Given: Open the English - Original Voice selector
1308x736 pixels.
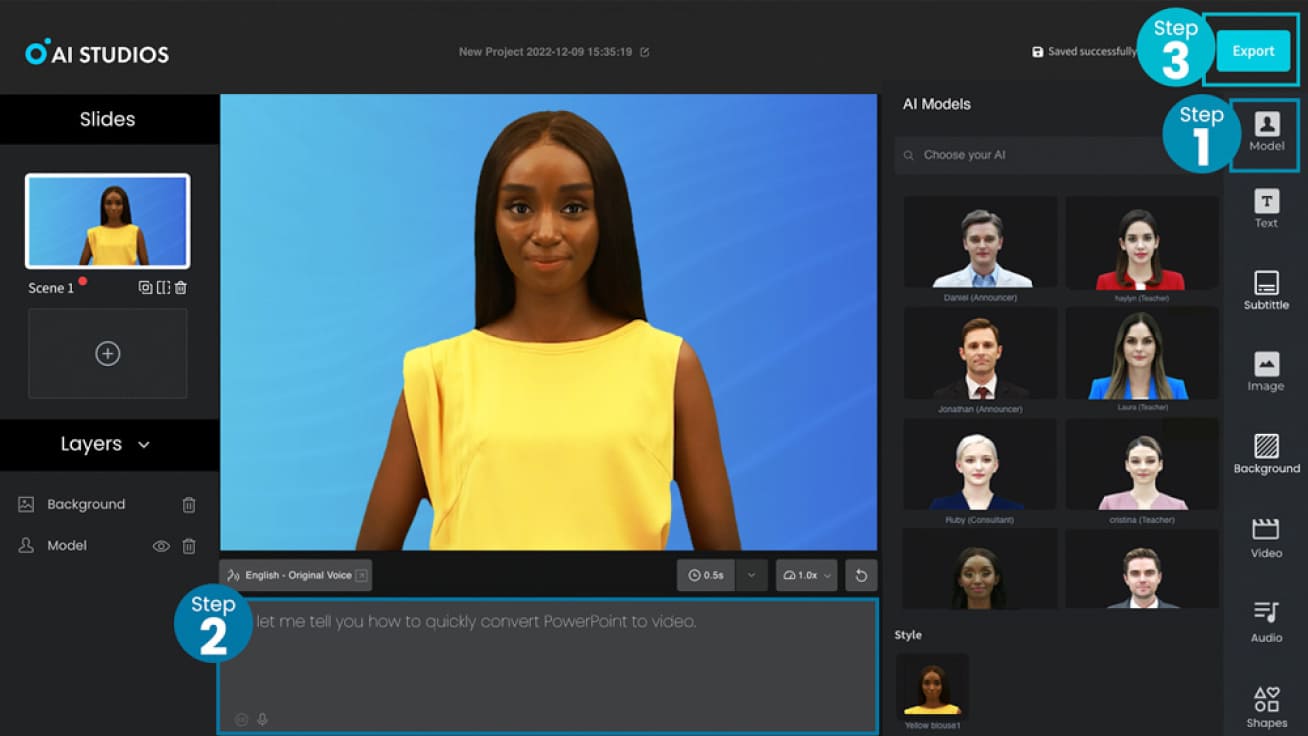Looking at the screenshot, I should tap(293, 575).
